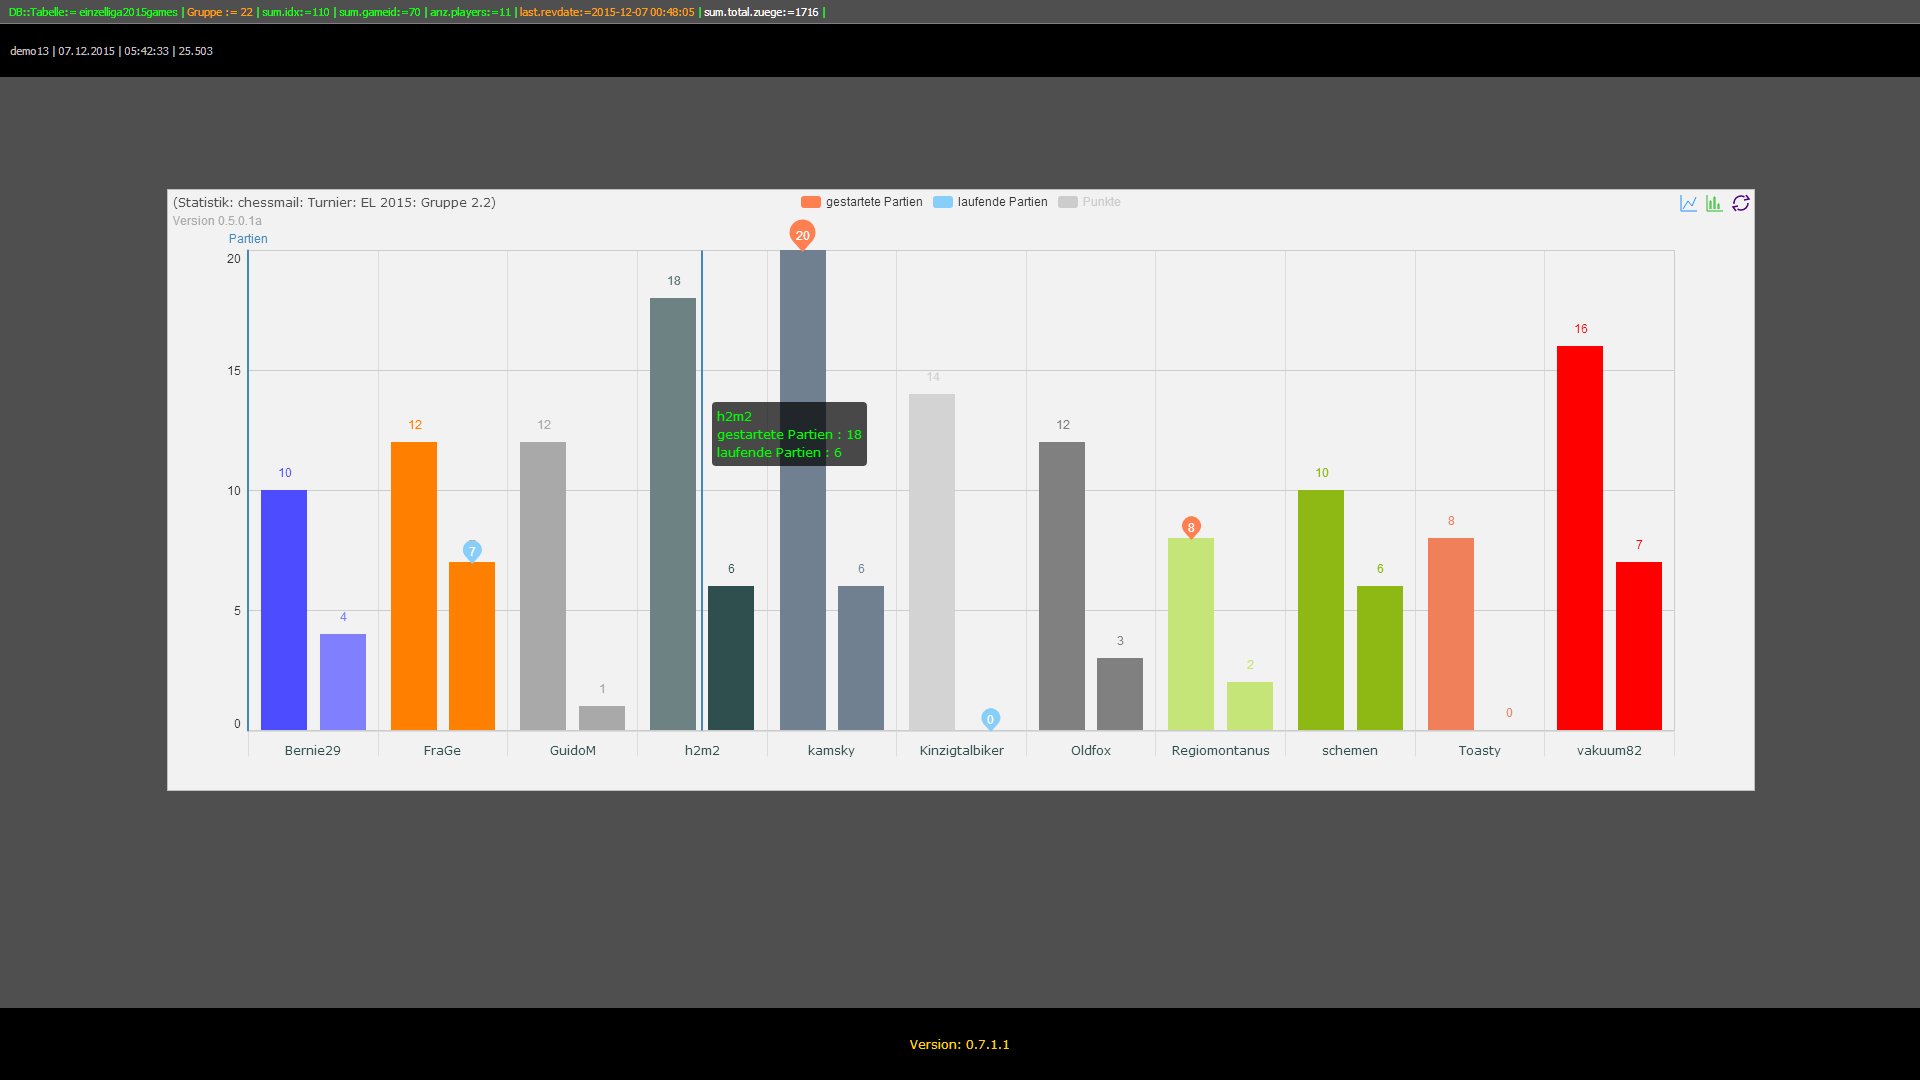Click the blue 0 marker at Kinzigtalbiker
The image size is (1920, 1080).
pyautogui.click(x=990, y=719)
